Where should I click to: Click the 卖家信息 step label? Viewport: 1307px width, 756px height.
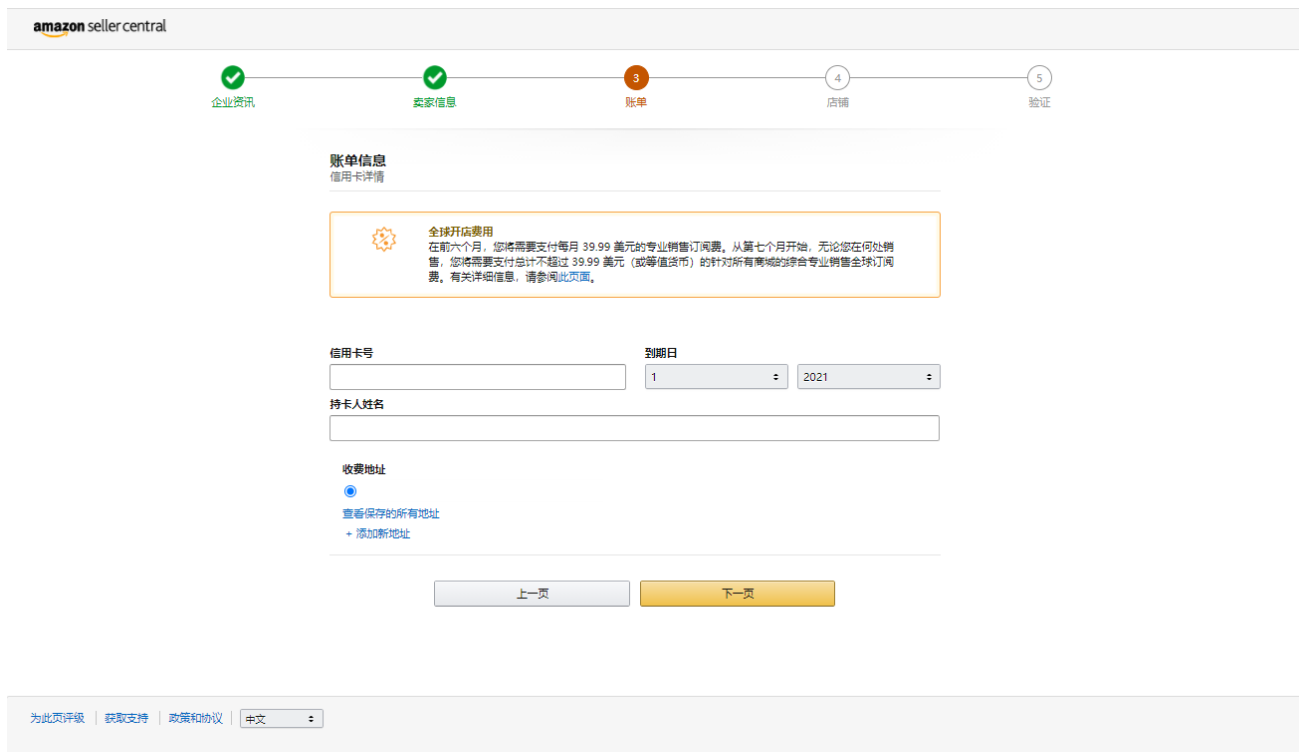(434, 102)
